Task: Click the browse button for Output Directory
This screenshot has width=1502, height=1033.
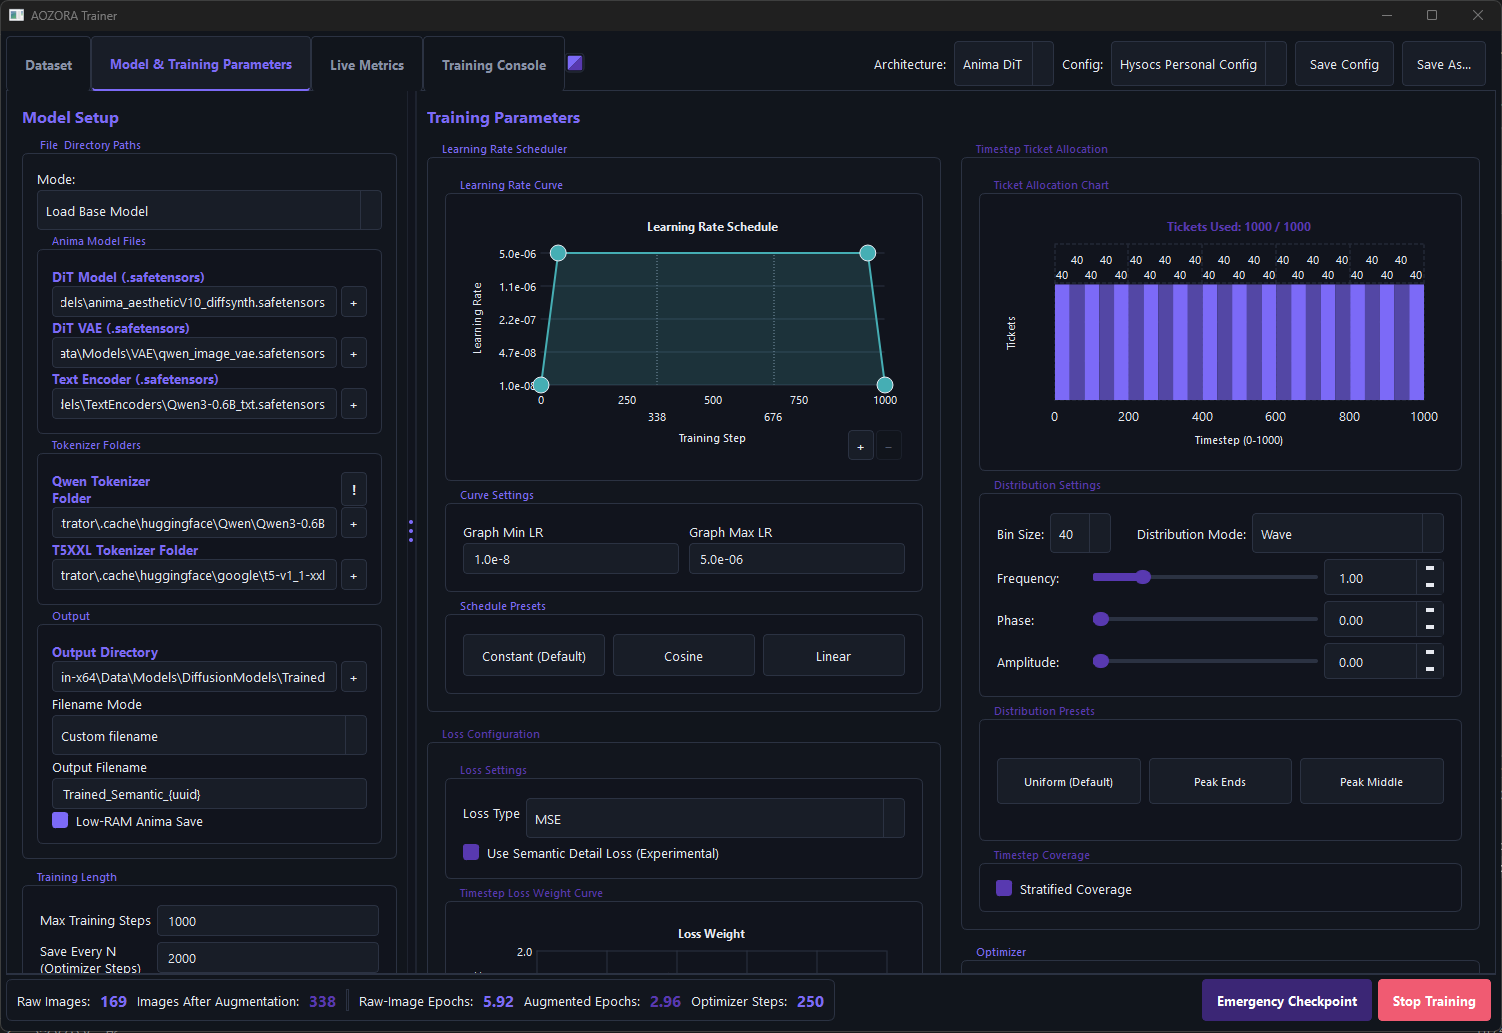Action: coord(354,677)
